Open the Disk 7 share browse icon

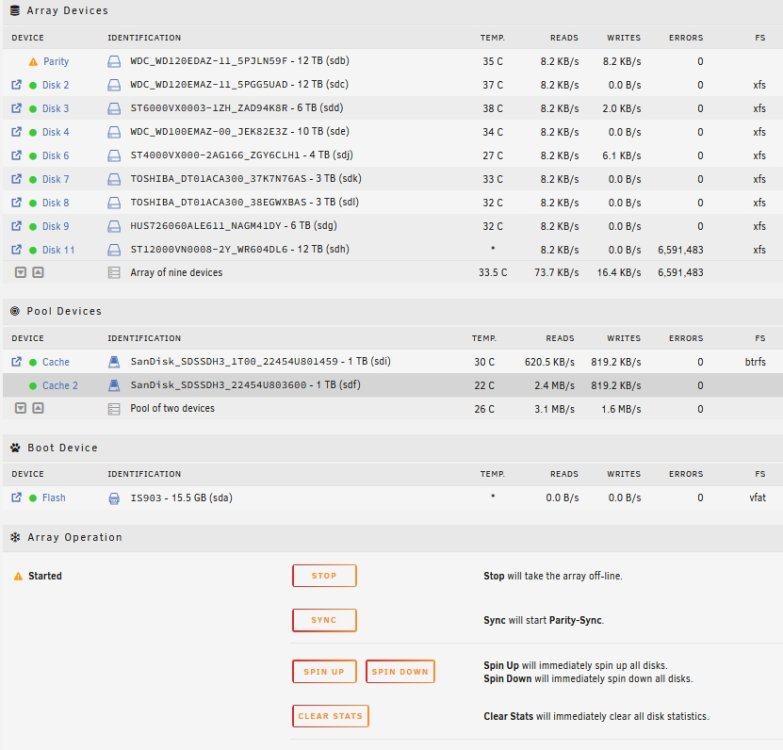click(x=16, y=179)
